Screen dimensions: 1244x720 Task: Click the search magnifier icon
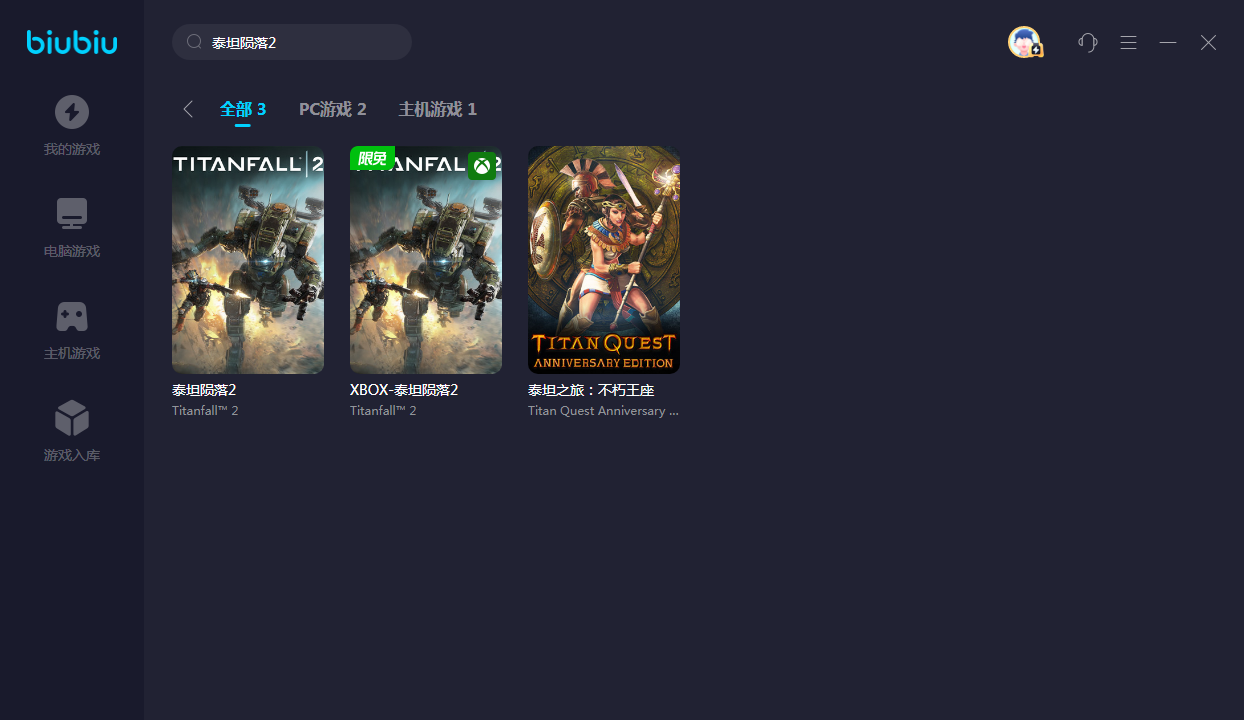[195, 42]
